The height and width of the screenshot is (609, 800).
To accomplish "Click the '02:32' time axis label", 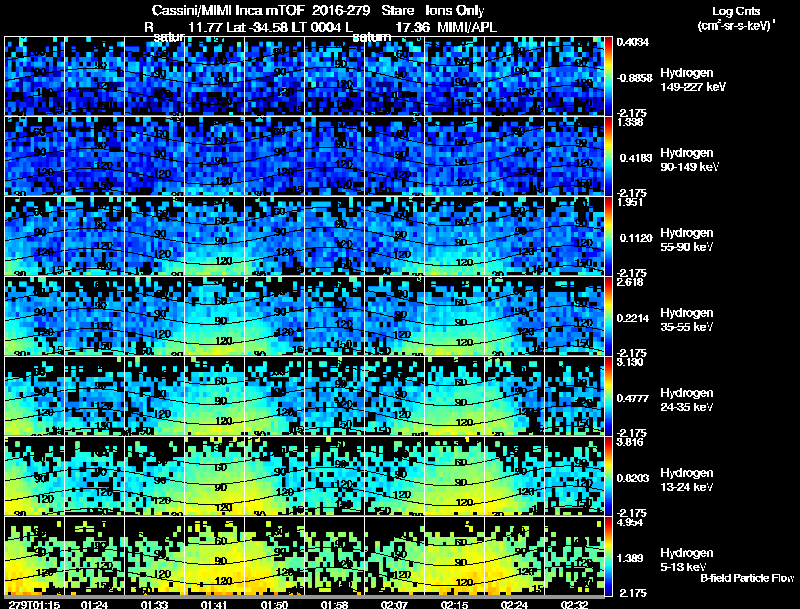I will click(574, 604).
